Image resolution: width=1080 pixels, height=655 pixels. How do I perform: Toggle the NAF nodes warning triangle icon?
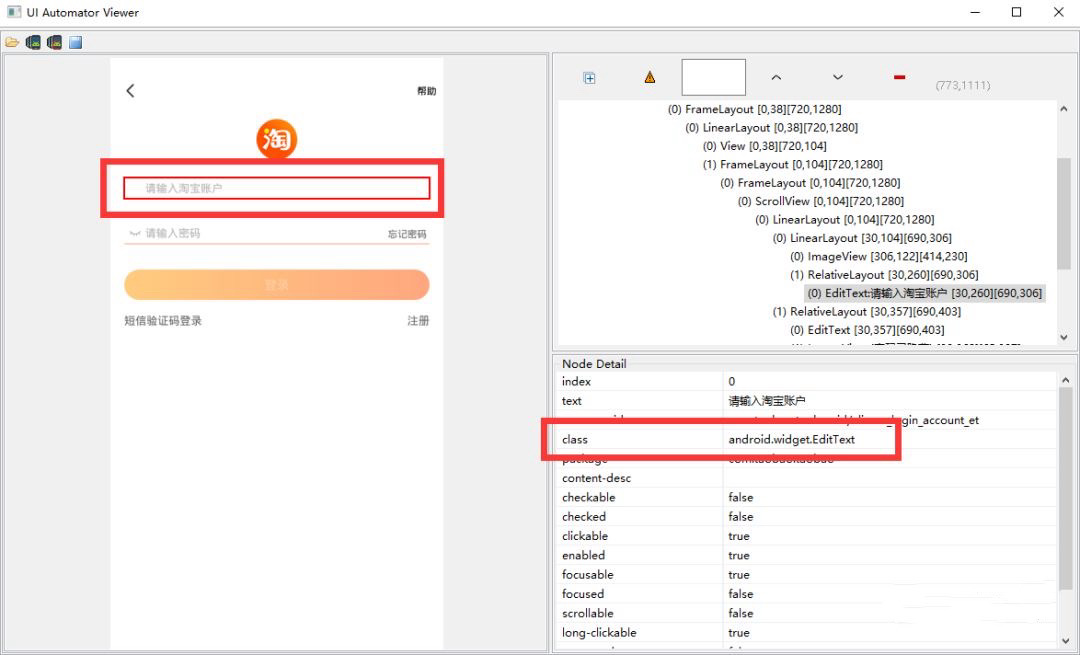point(650,77)
